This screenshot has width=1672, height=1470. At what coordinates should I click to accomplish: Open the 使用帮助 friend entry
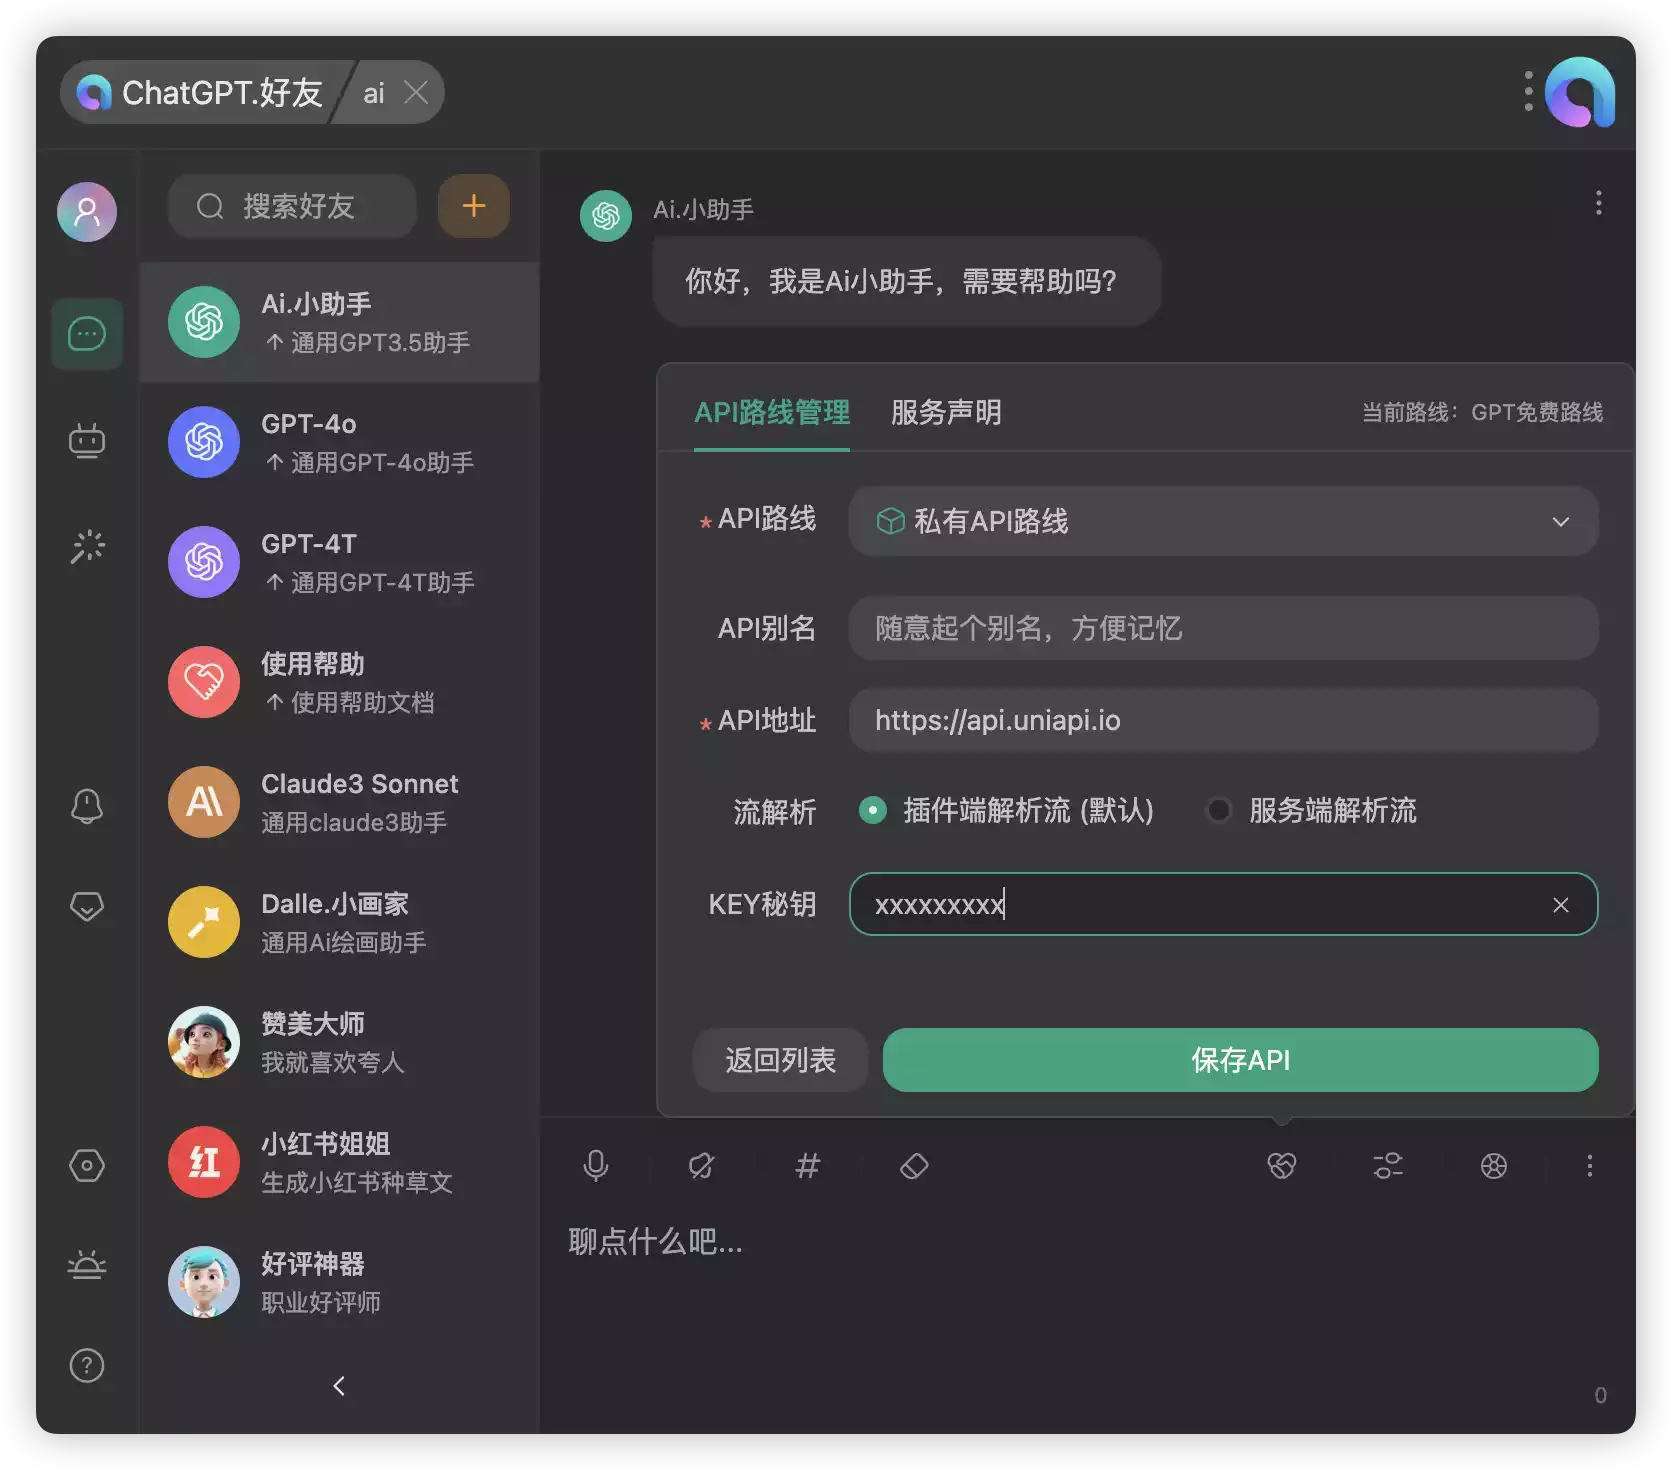click(340, 682)
